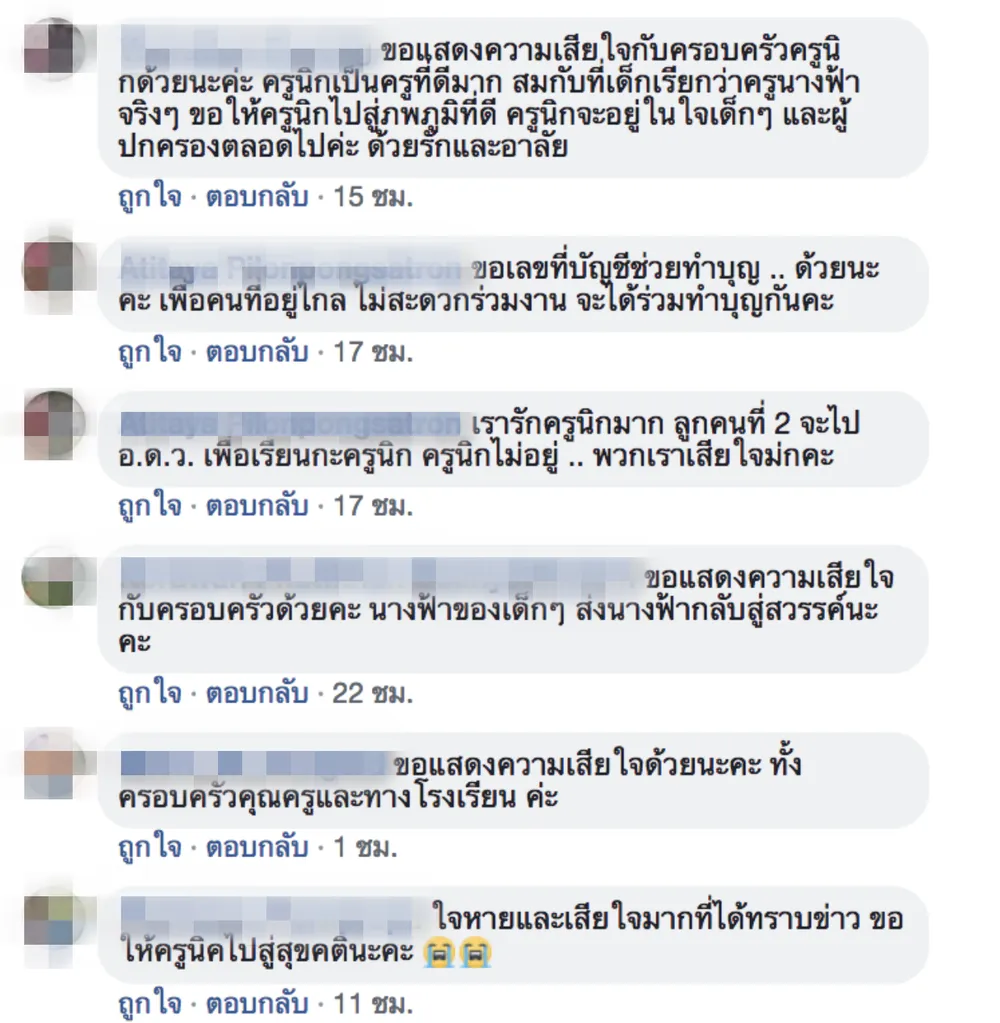This screenshot has height=1023, width=1000.
Task: Reply to the comment posted 11 ชม. ago
Action: tap(257, 1003)
